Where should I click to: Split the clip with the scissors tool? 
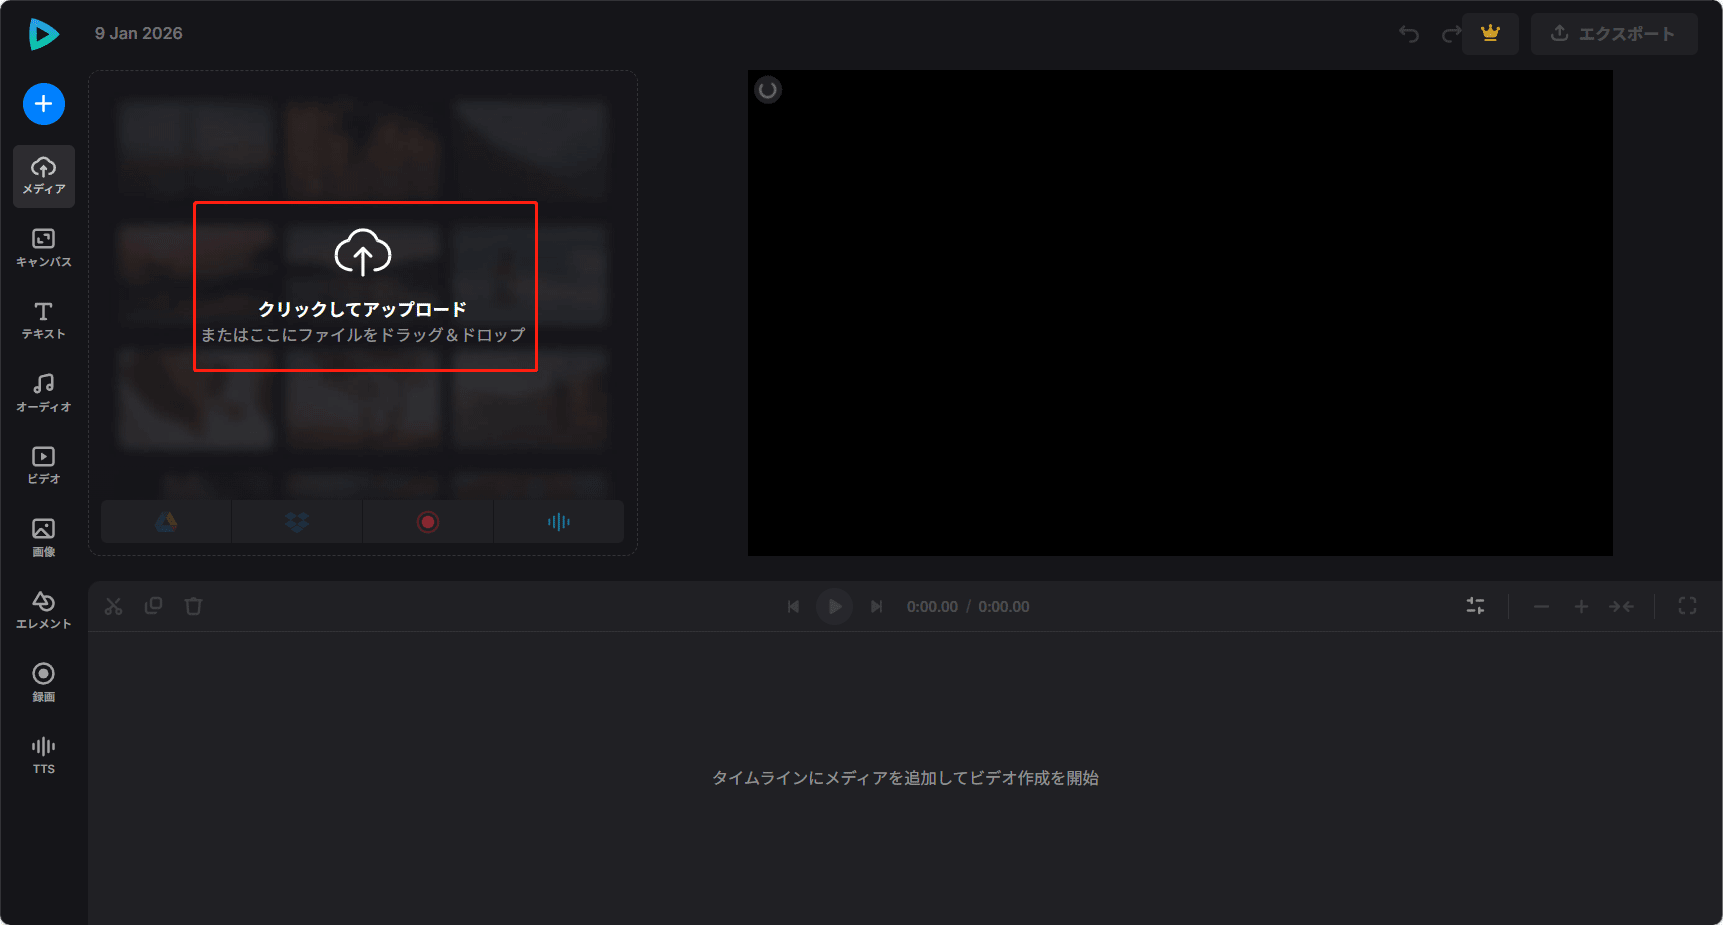tap(114, 606)
